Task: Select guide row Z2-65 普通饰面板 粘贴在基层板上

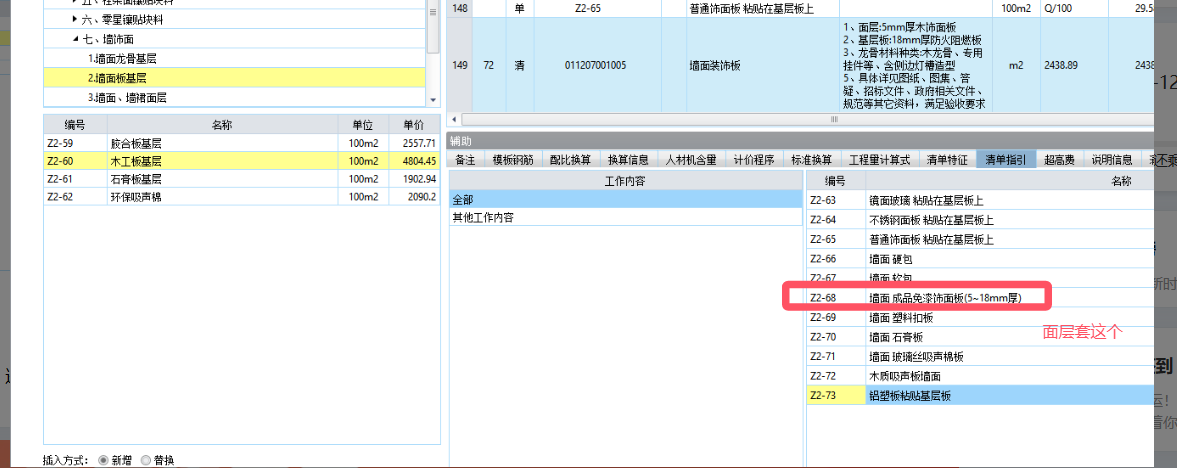Action: coord(980,240)
